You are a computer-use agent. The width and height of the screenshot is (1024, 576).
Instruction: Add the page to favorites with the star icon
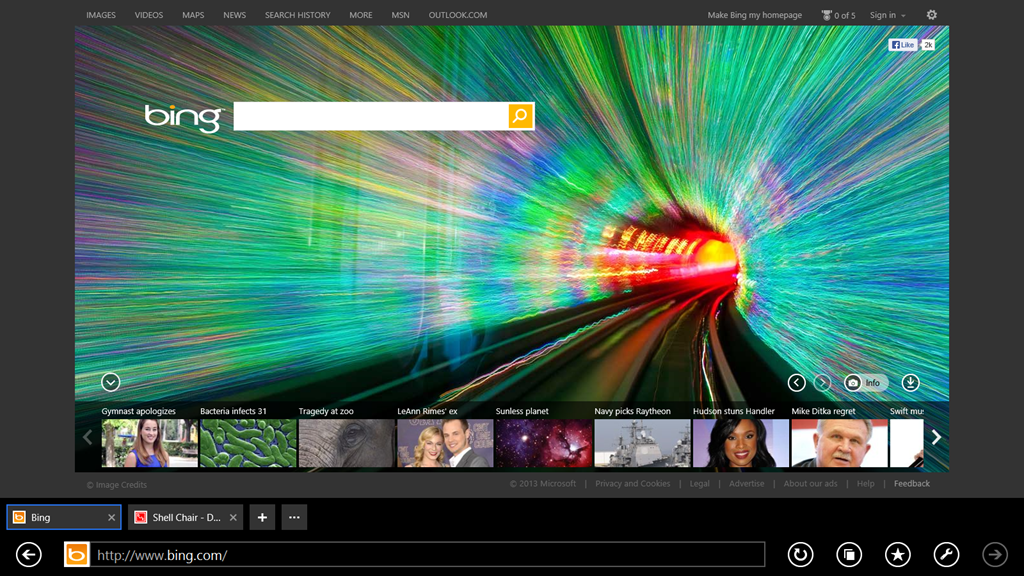point(897,554)
